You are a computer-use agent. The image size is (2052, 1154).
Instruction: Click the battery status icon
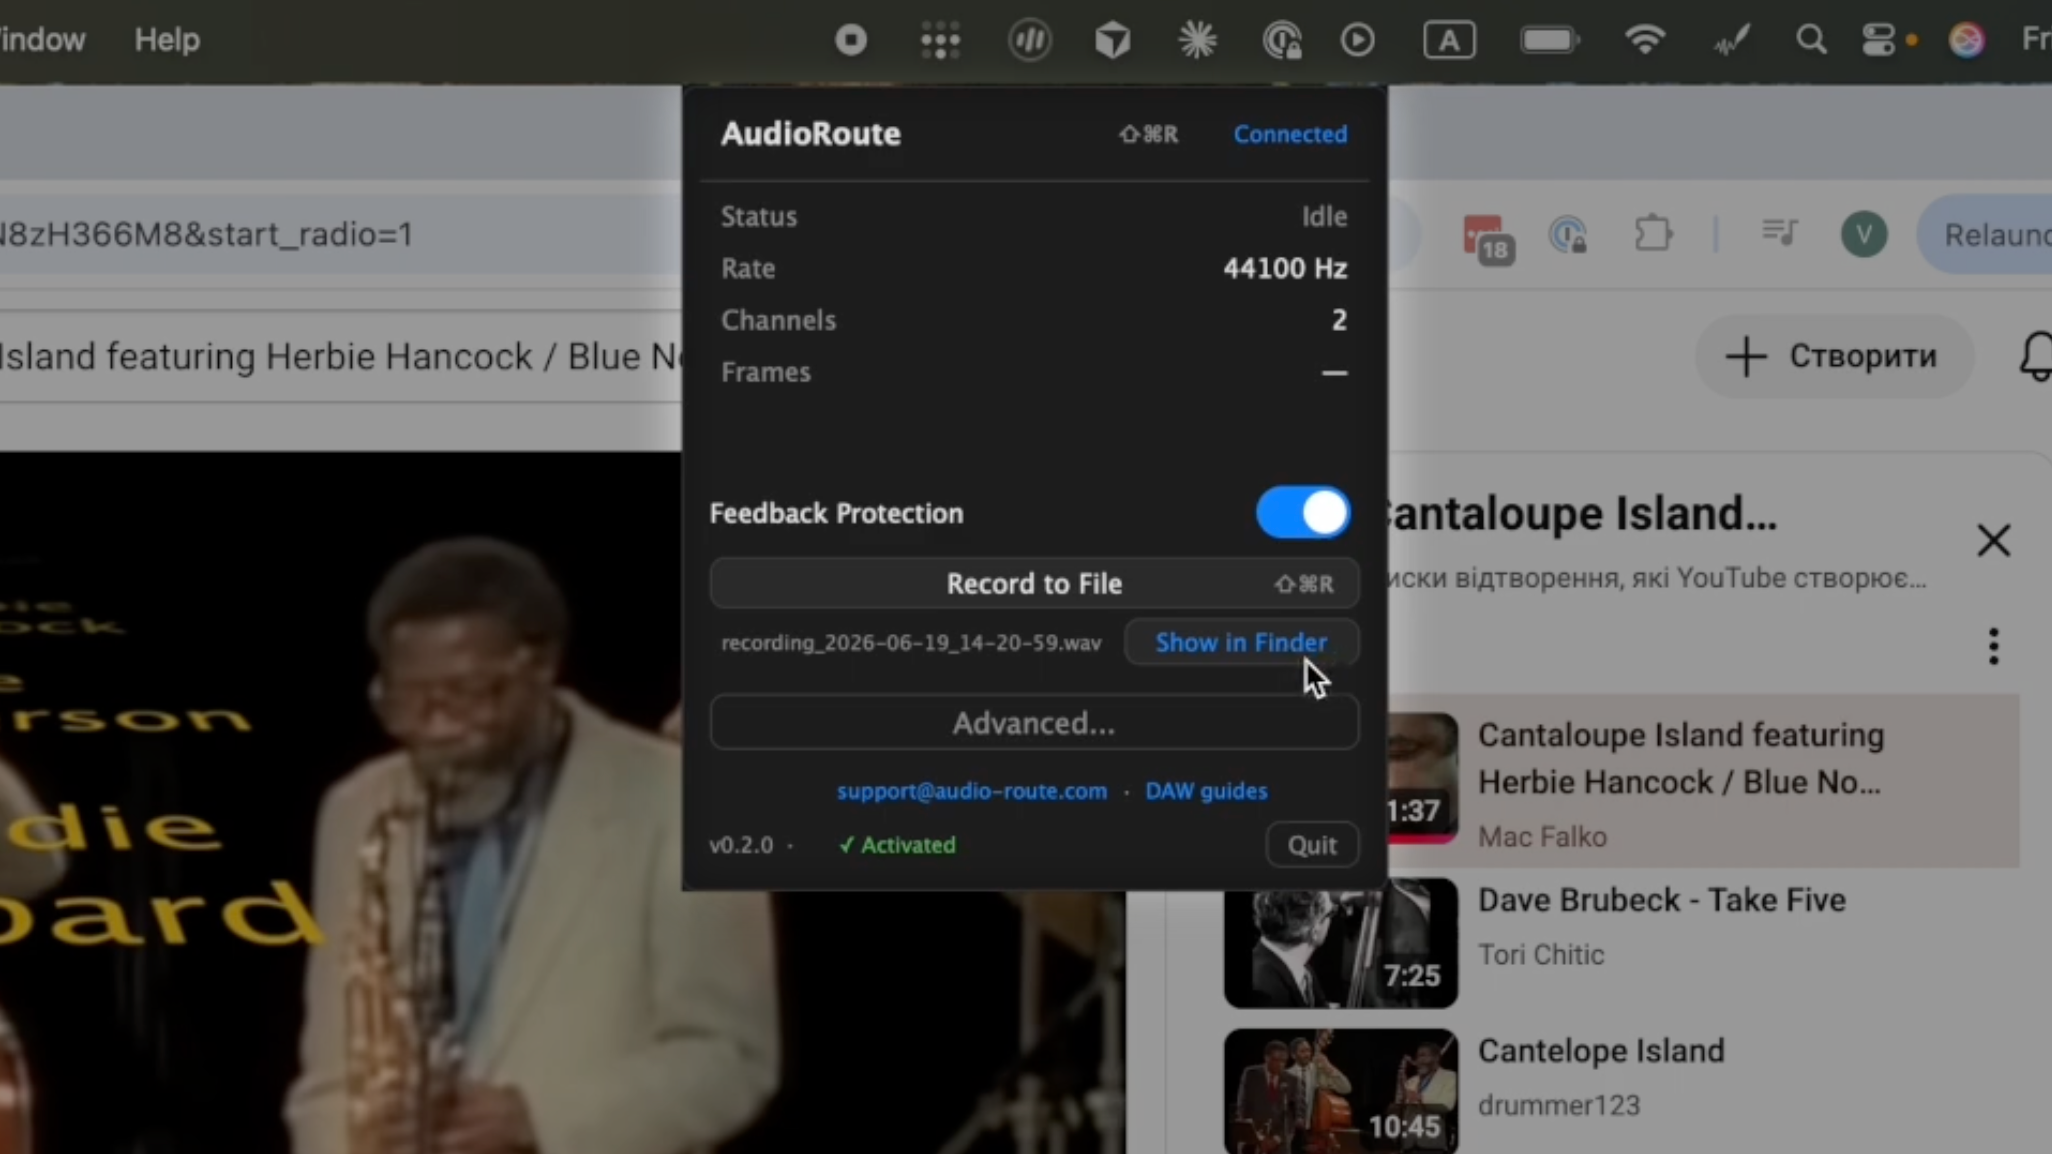tap(1549, 40)
